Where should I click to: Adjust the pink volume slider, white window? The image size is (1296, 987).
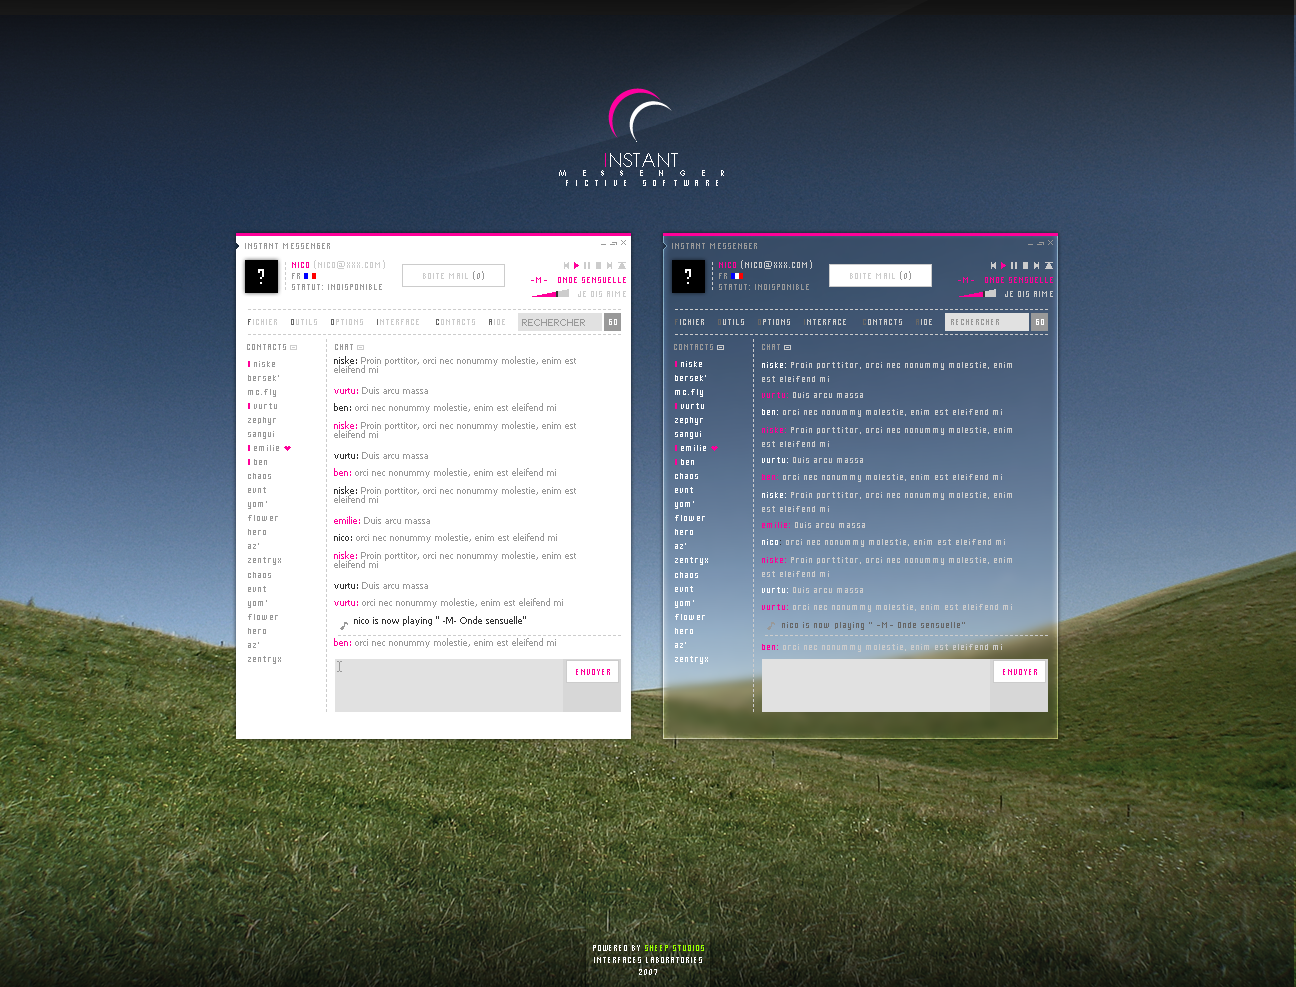point(550,293)
